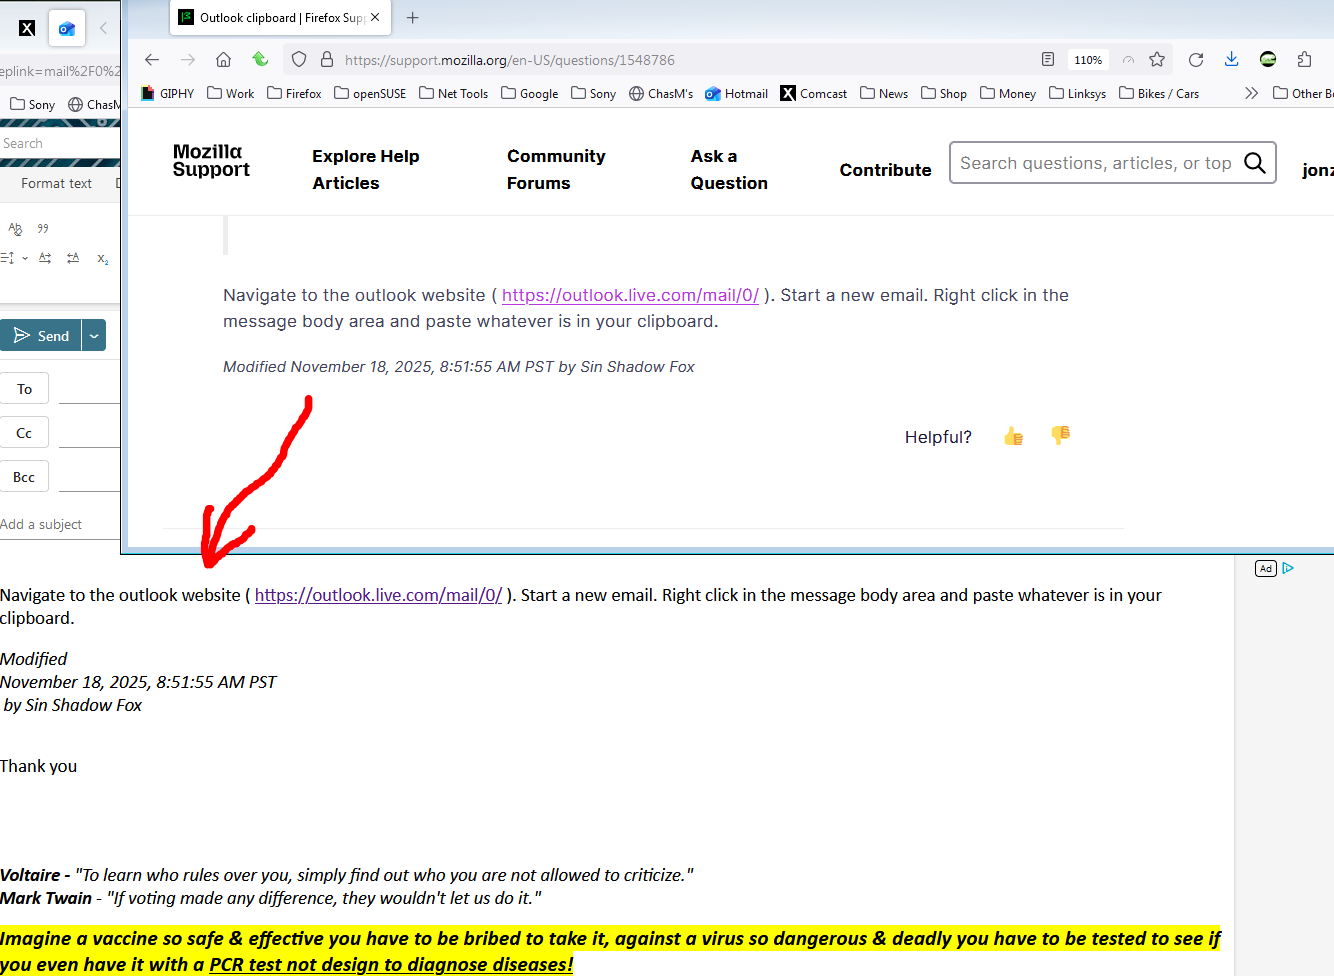Click the Firefox address bar URL
1334x976 pixels.
click(510, 60)
